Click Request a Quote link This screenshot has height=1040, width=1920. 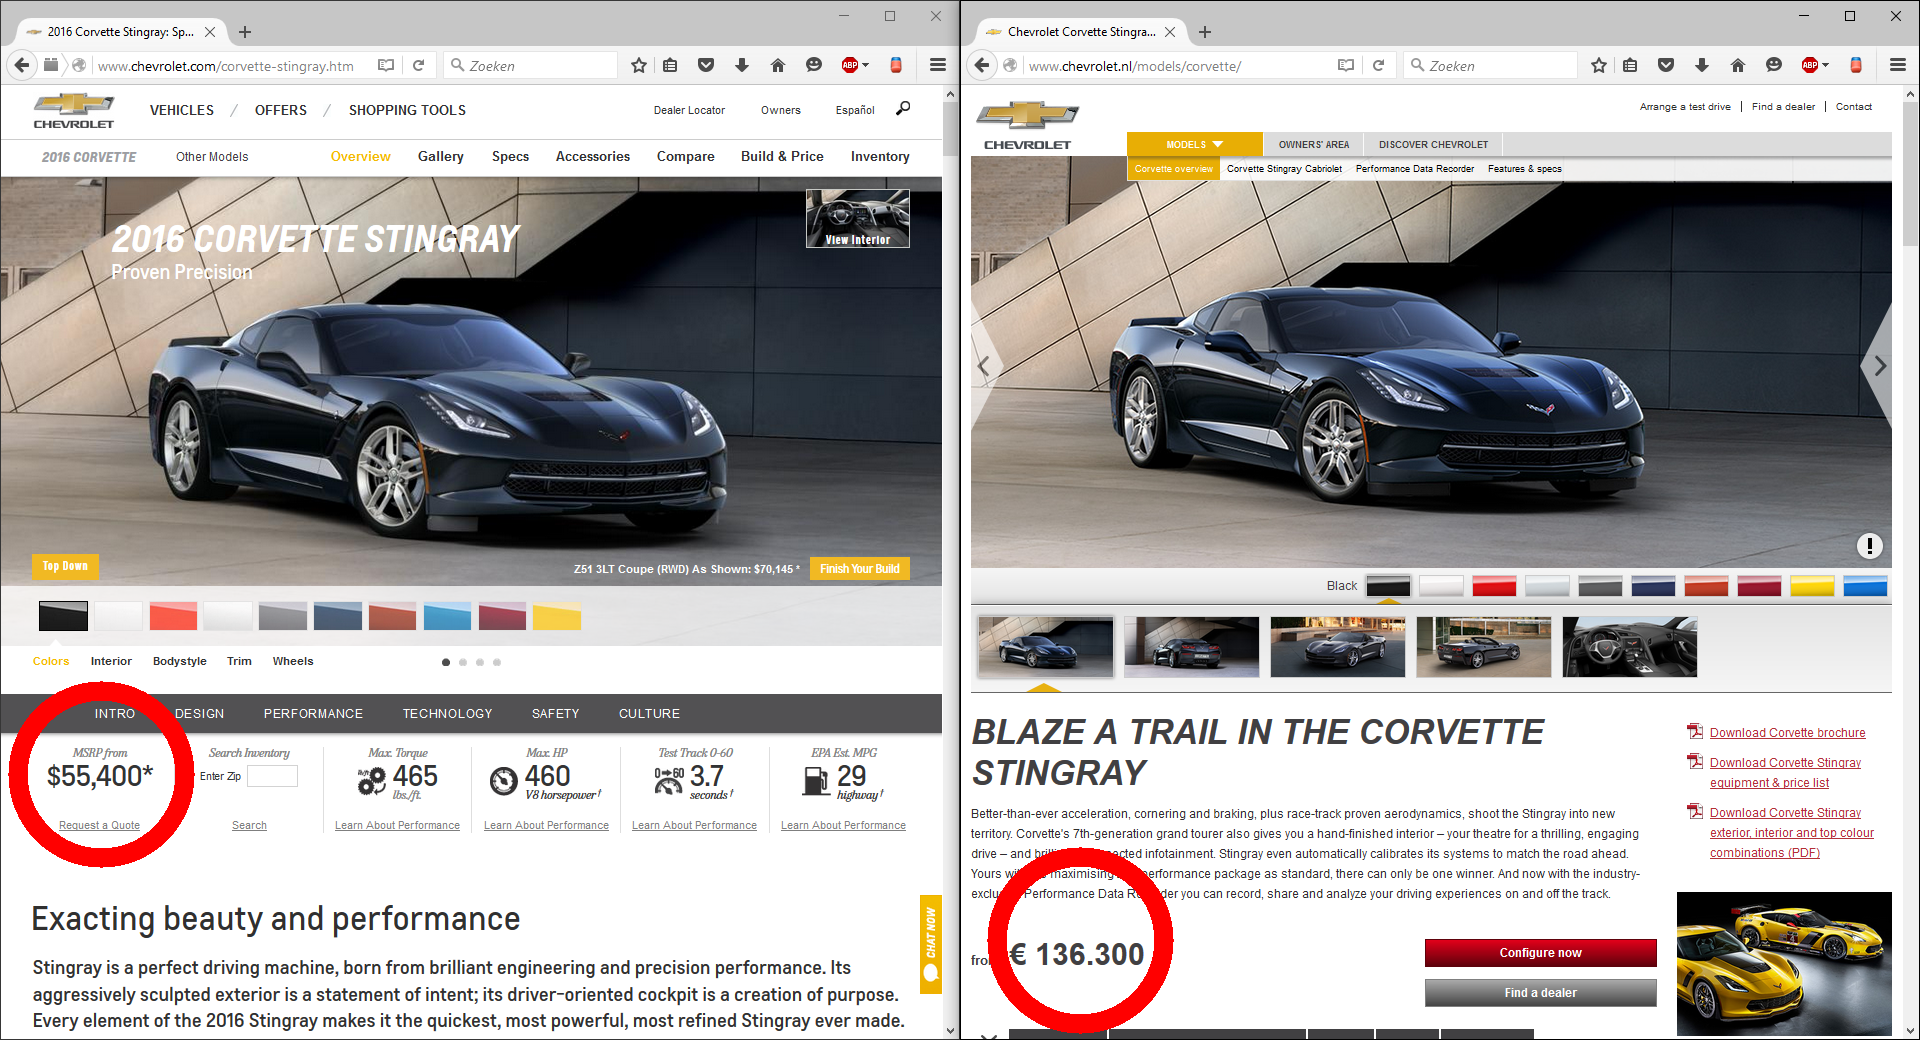pos(99,825)
